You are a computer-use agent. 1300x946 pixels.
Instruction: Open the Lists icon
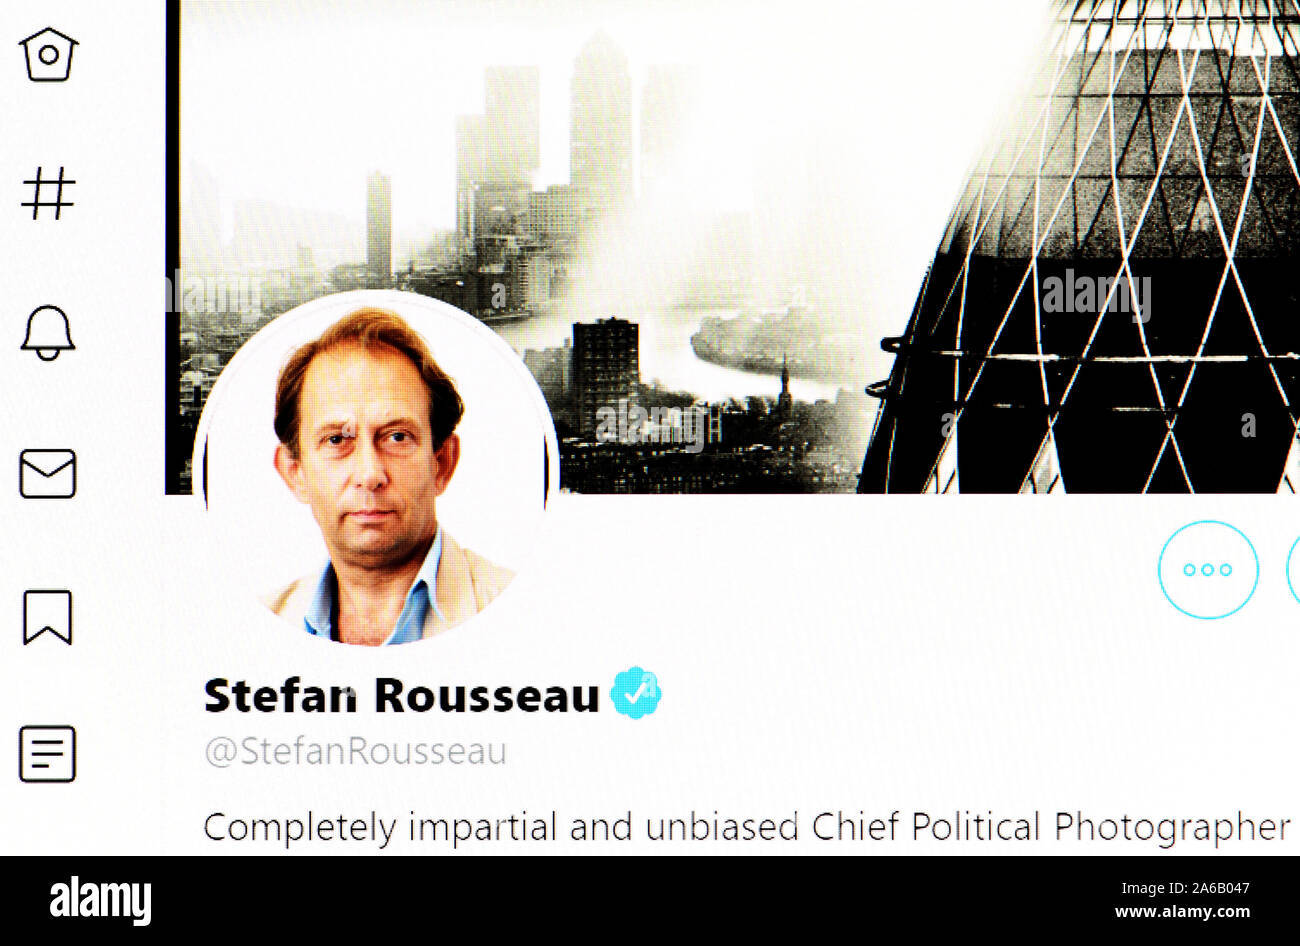coord(48,754)
